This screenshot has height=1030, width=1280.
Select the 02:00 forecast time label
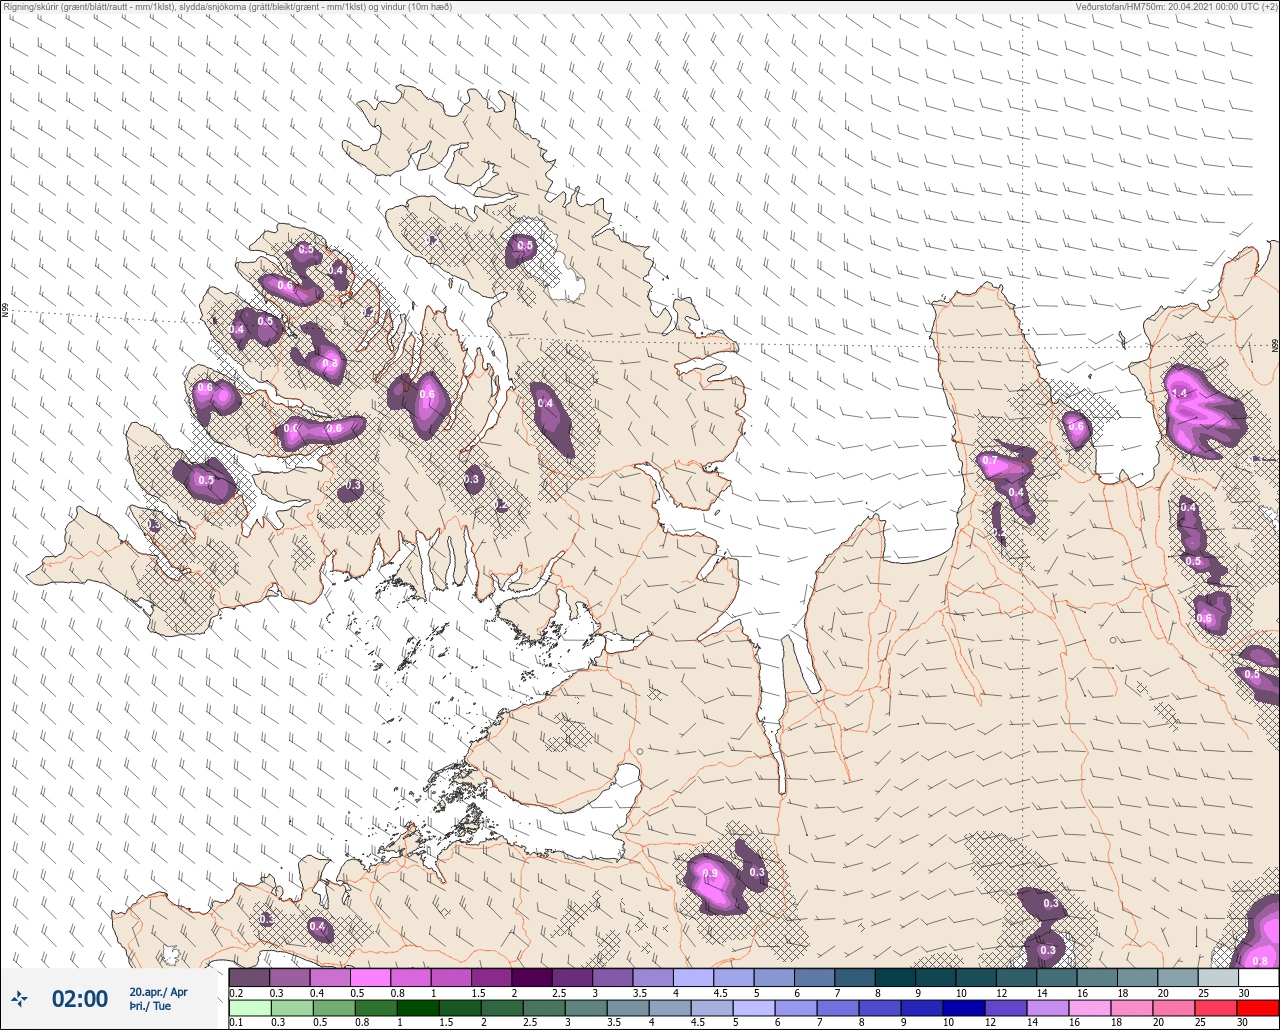click(x=80, y=999)
